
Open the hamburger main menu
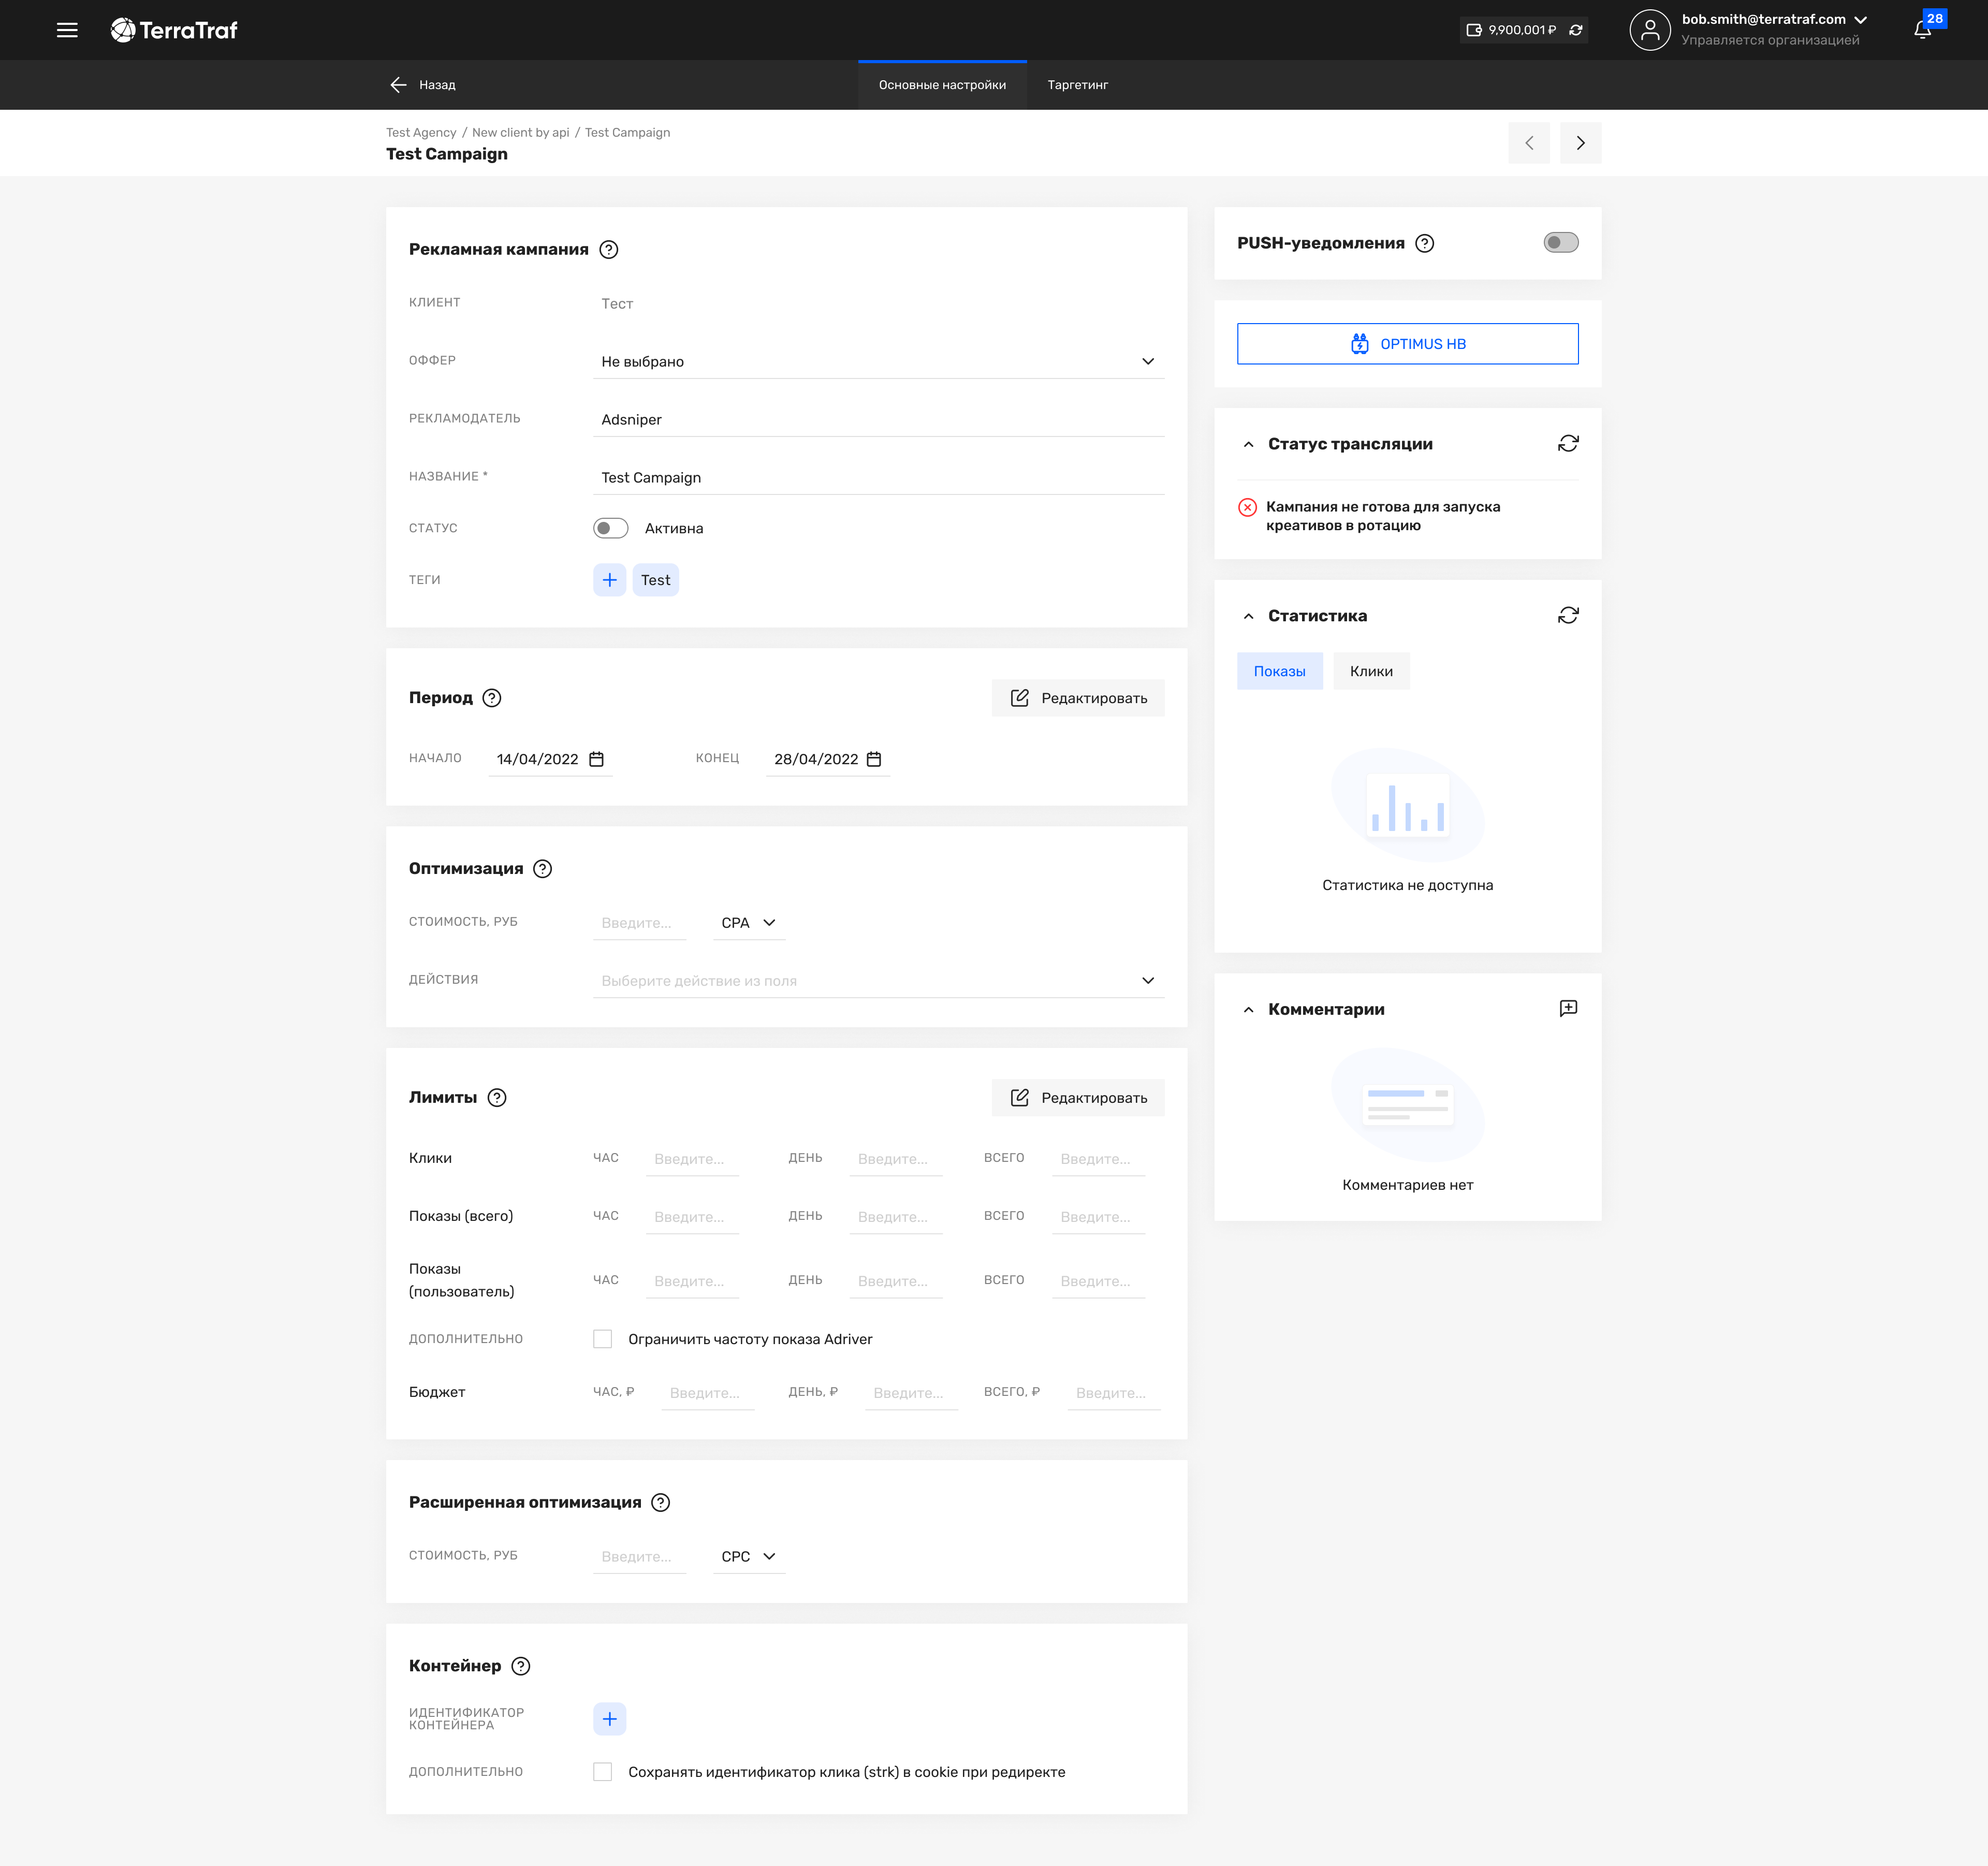(x=67, y=30)
